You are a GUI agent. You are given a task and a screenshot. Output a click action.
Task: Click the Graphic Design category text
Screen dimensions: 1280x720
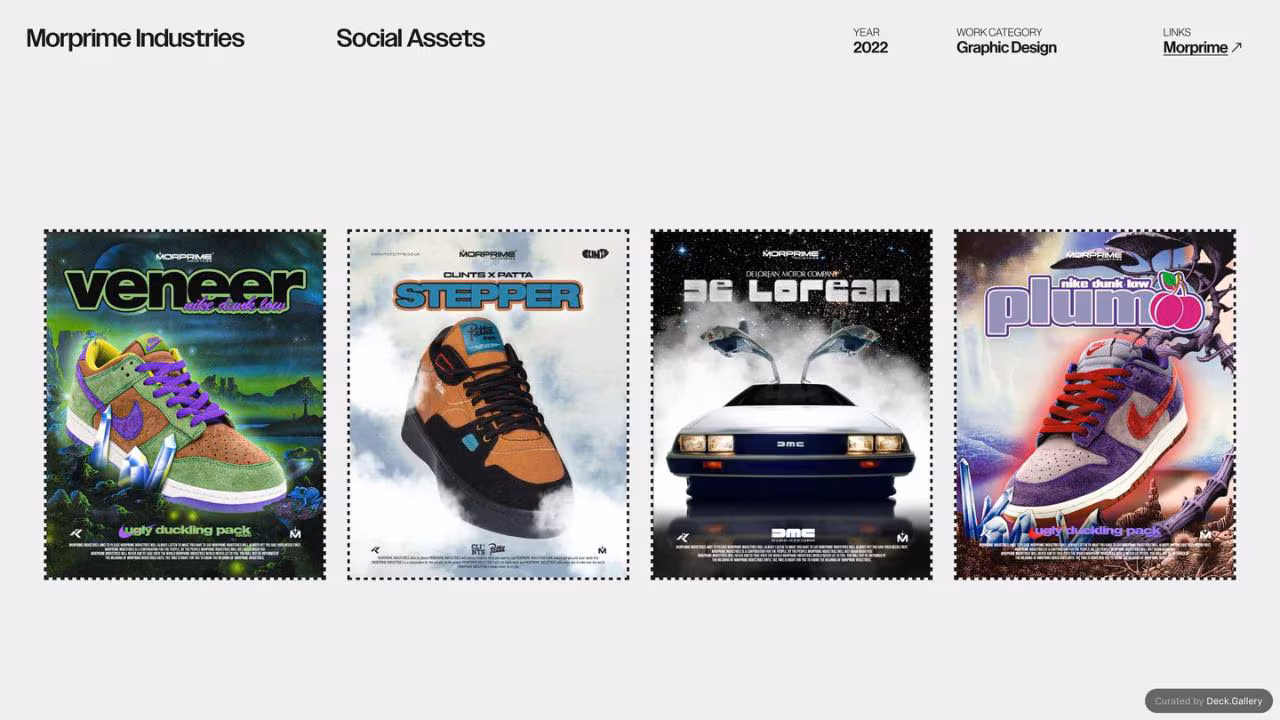click(1006, 48)
